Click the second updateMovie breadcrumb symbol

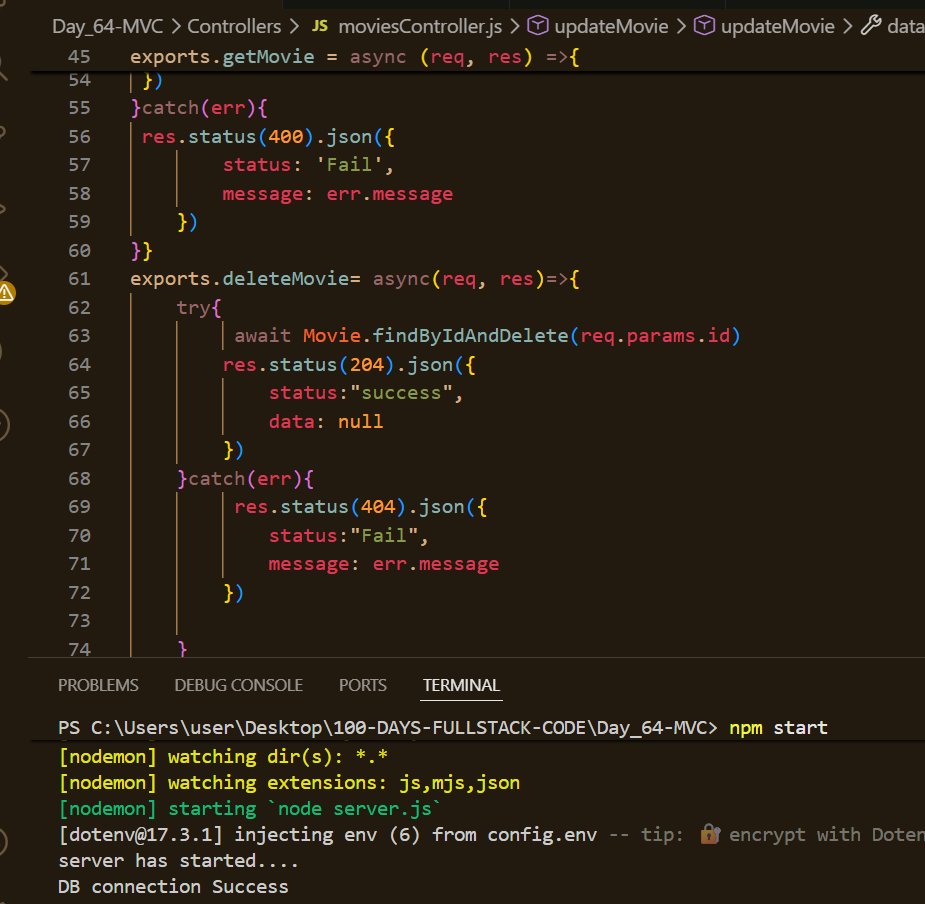pyautogui.click(x=778, y=27)
